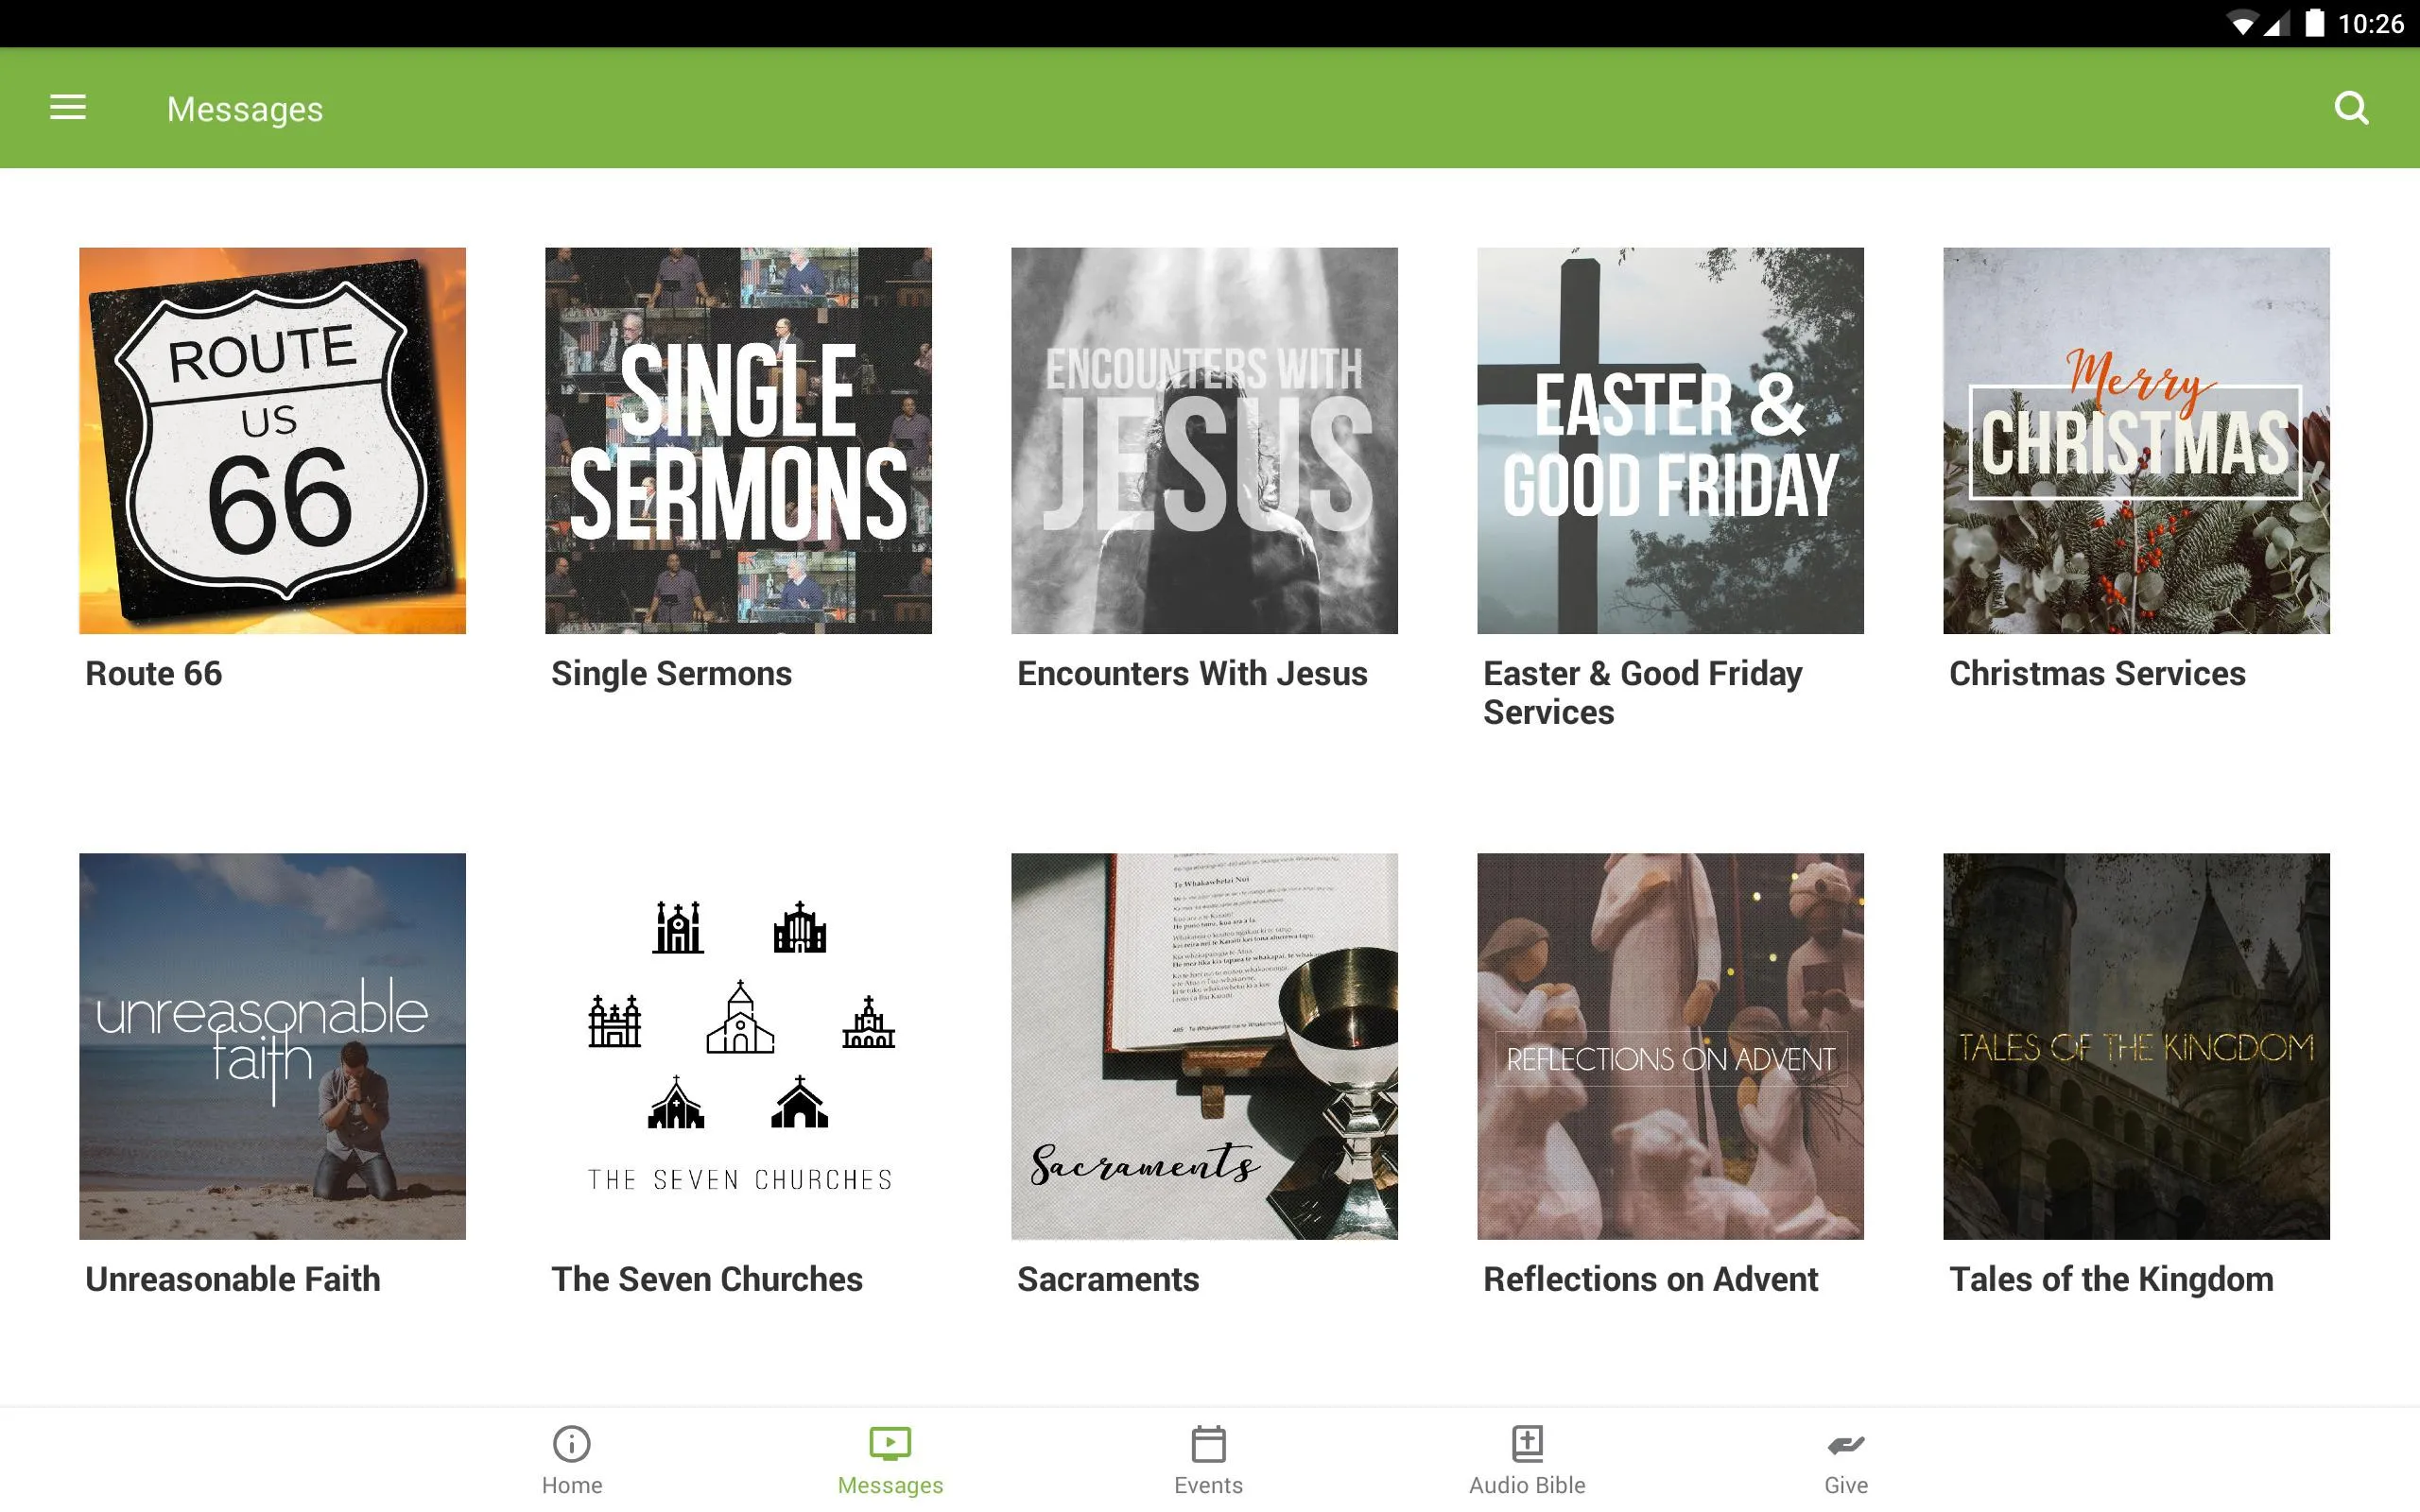This screenshot has height=1512, width=2420.
Task: Switch to the Messages tab
Action: tap(889, 1460)
